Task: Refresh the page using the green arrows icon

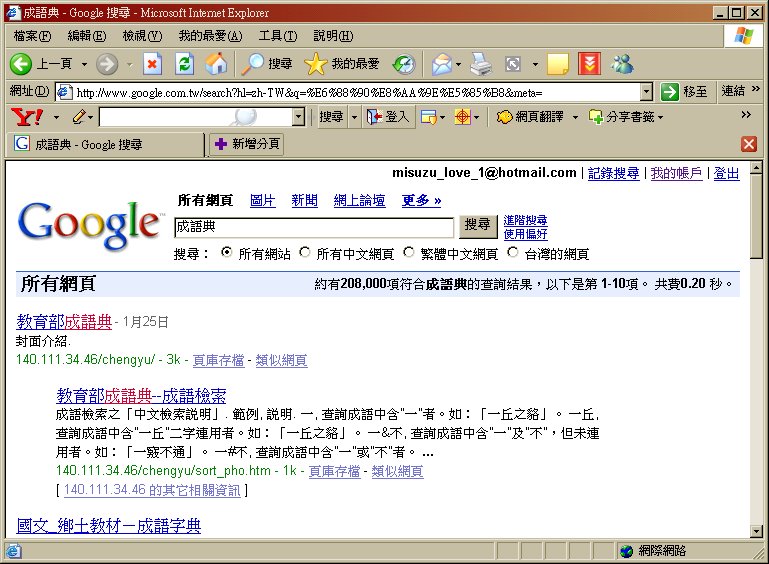Action: (x=184, y=64)
